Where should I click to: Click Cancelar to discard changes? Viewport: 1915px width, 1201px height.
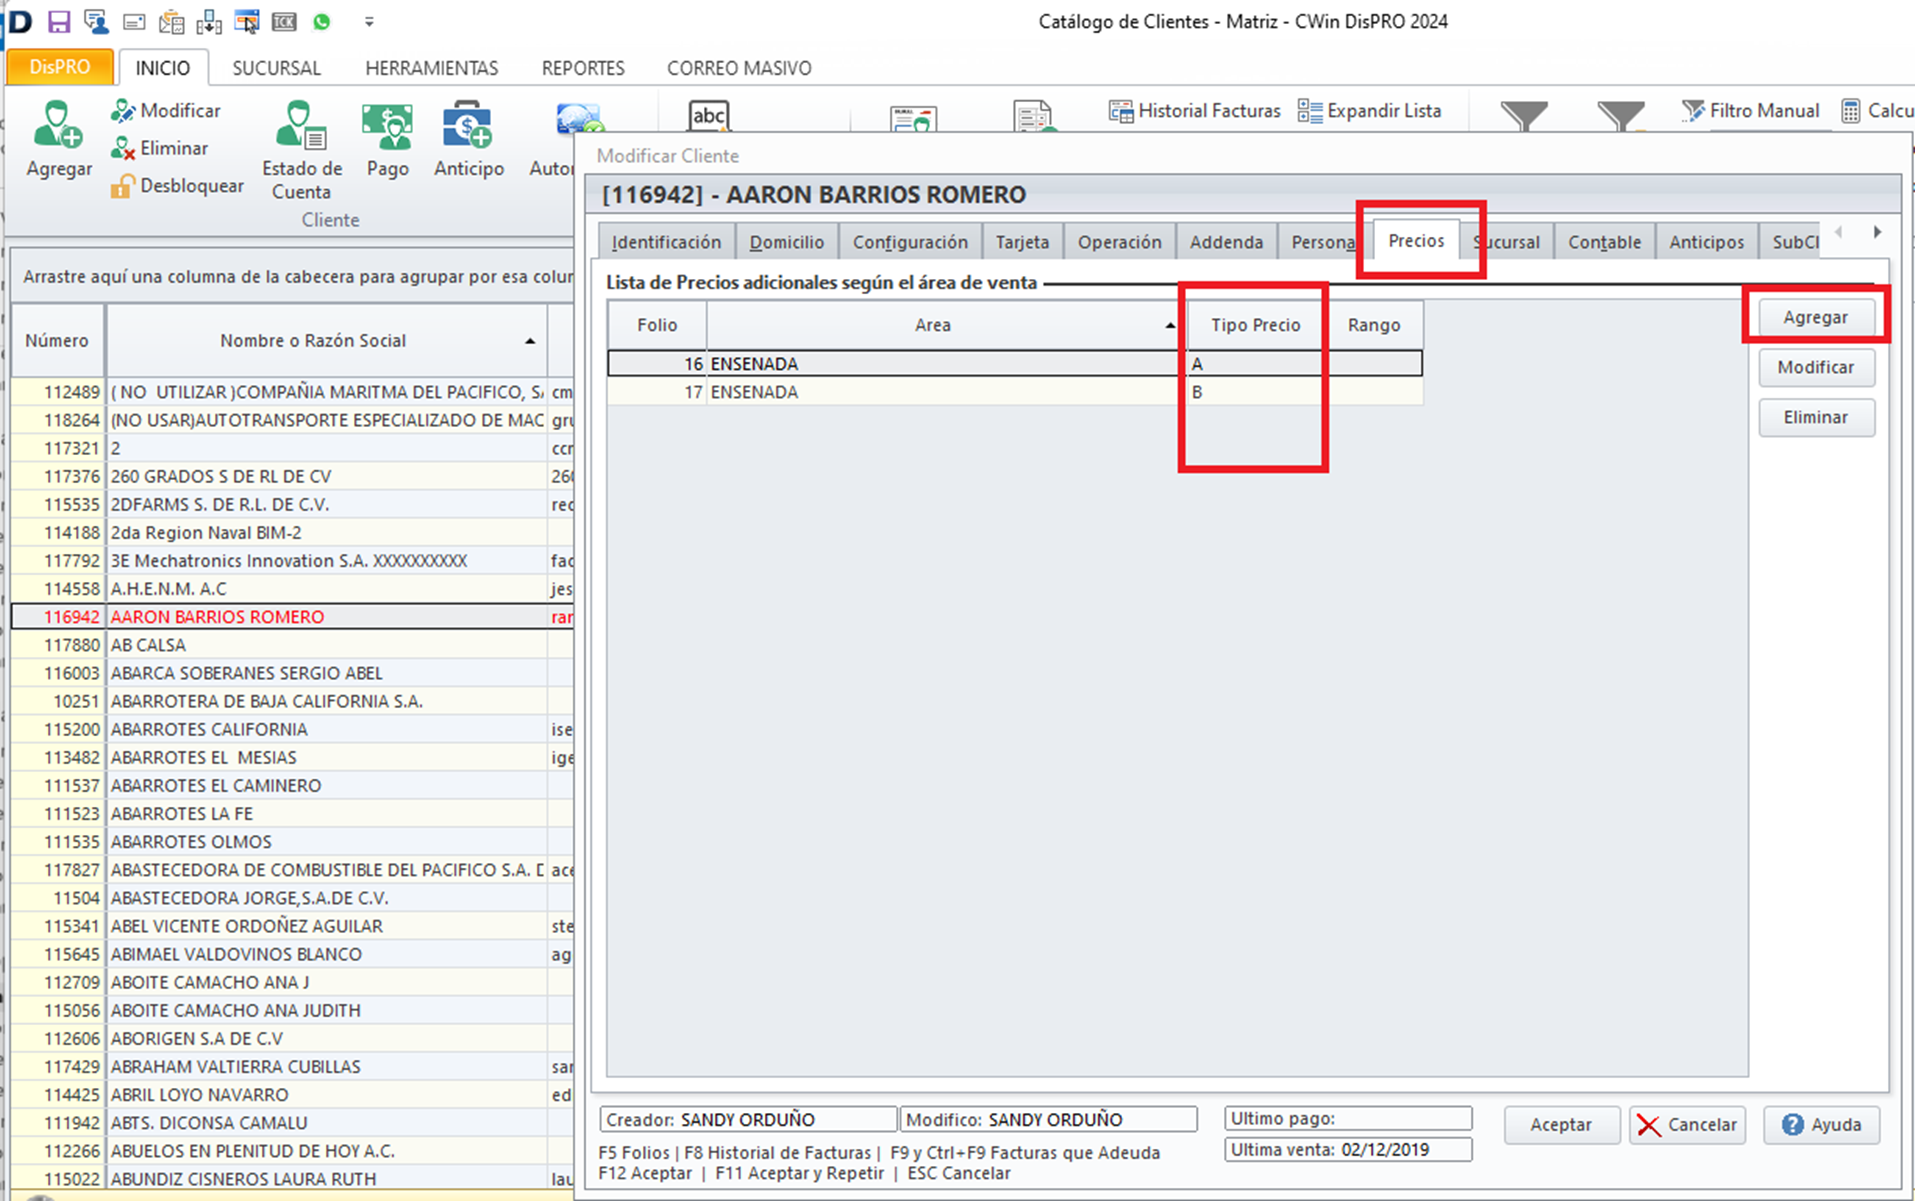1687,1125
